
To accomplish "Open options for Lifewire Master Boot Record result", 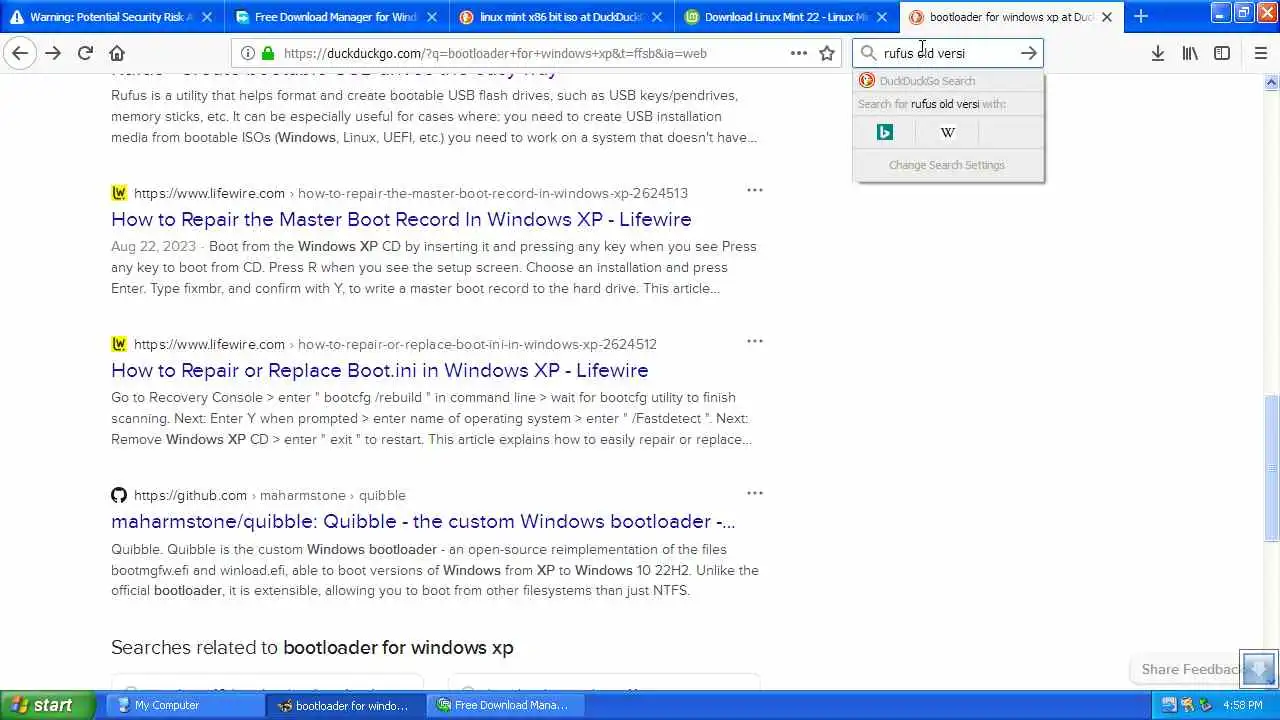I will coord(755,190).
